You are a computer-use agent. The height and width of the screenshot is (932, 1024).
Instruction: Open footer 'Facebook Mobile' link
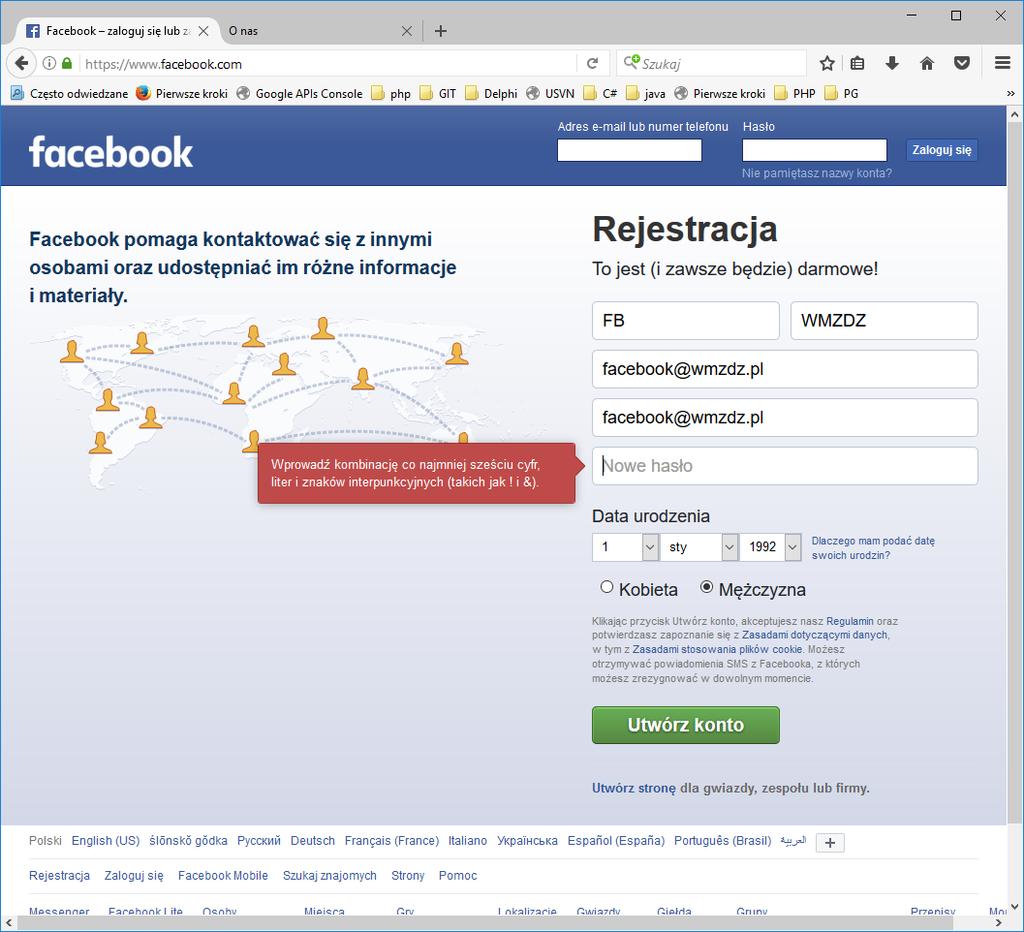(223, 876)
